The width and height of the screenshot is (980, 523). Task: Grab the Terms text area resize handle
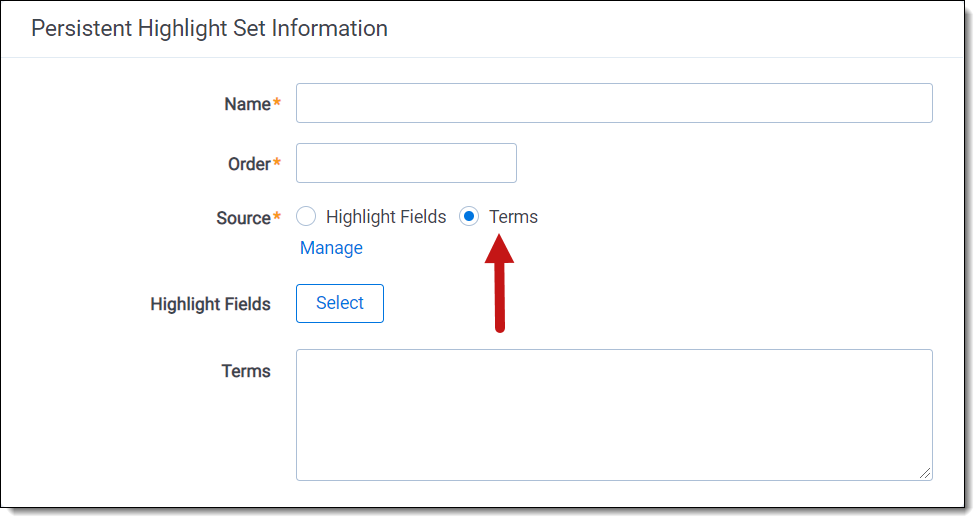click(x=925, y=473)
